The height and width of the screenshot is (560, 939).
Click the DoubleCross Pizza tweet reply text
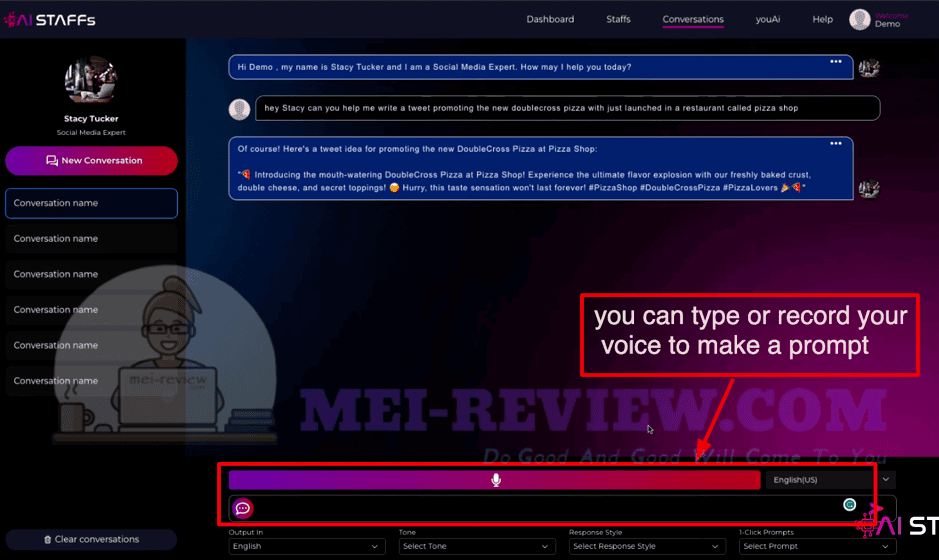pos(540,168)
